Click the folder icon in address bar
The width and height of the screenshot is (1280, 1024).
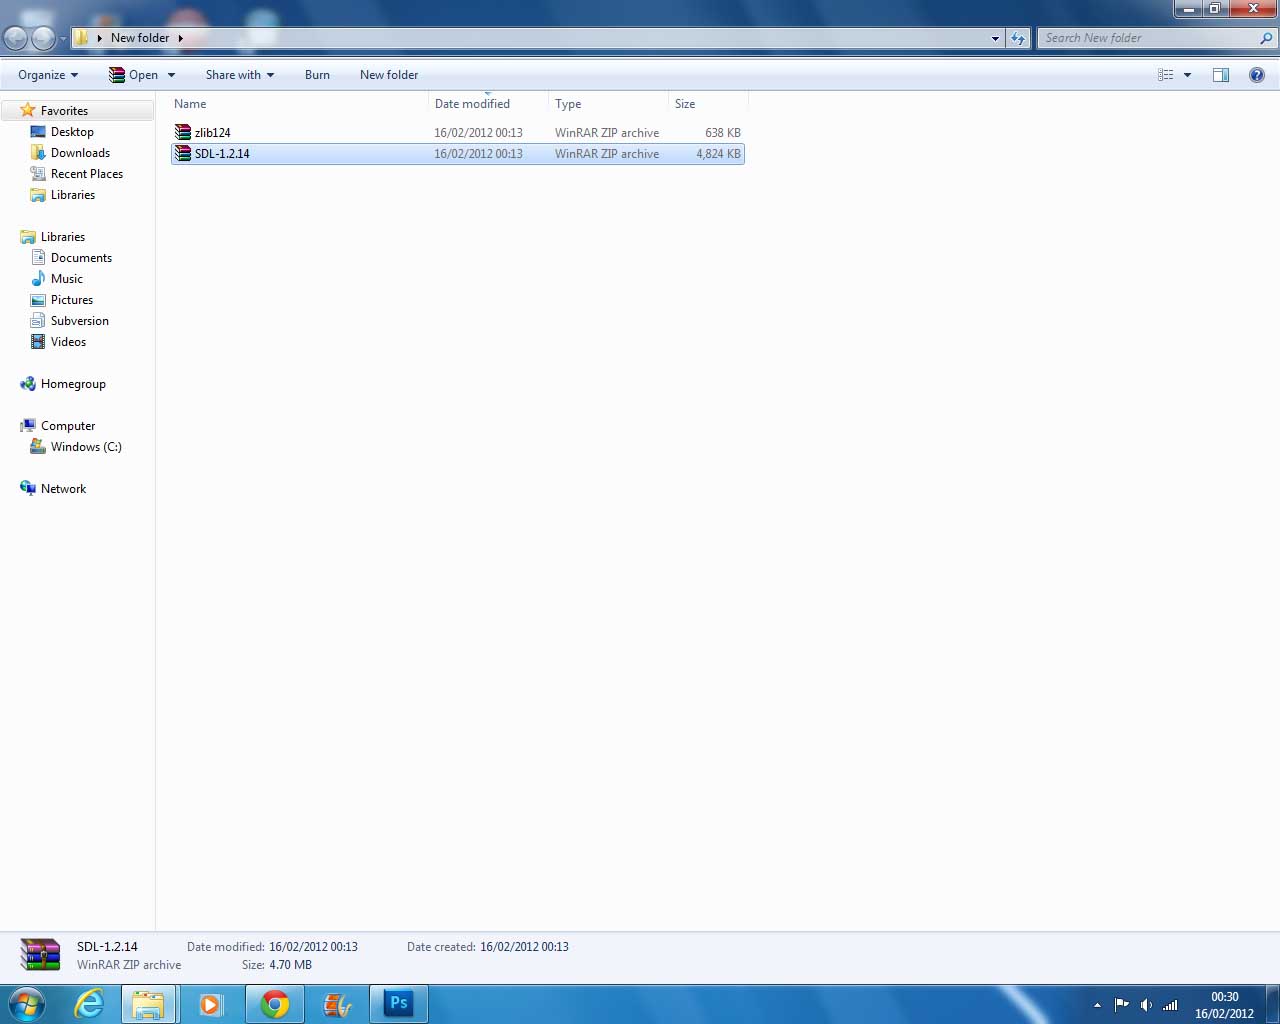coord(82,38)
